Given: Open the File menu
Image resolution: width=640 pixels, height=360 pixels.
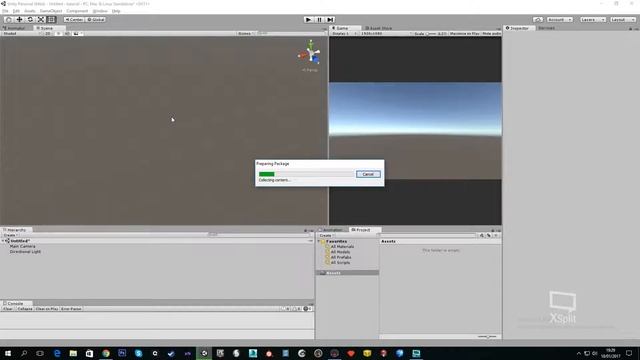Looking at the screenshot, I should [x=5, y=11].
